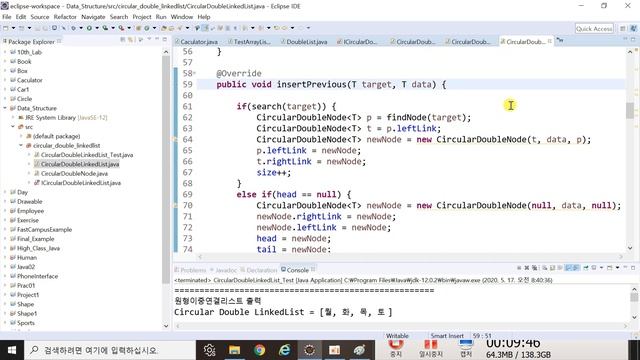Open the Java perspective icon near Quick Access
Screen dimensions: 640x360
click(633, 28)
